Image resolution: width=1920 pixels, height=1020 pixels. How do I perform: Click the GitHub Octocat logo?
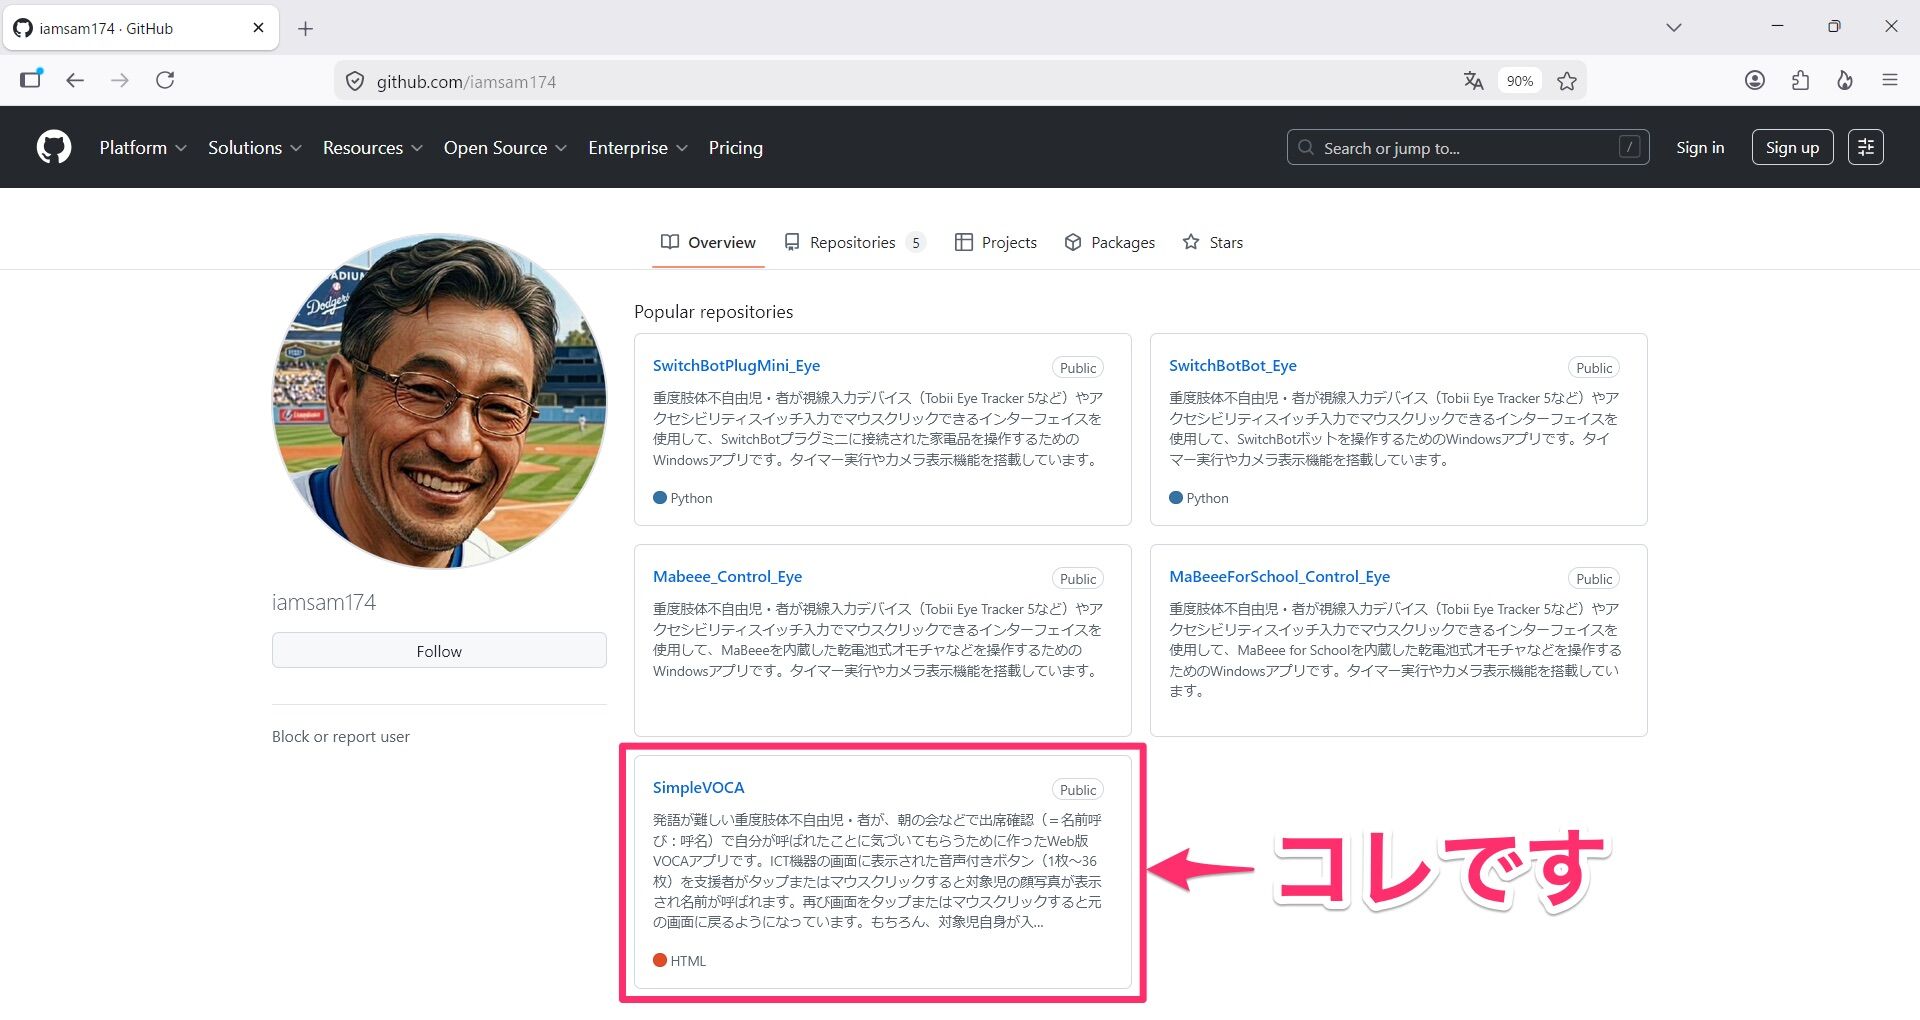[54, 147]
